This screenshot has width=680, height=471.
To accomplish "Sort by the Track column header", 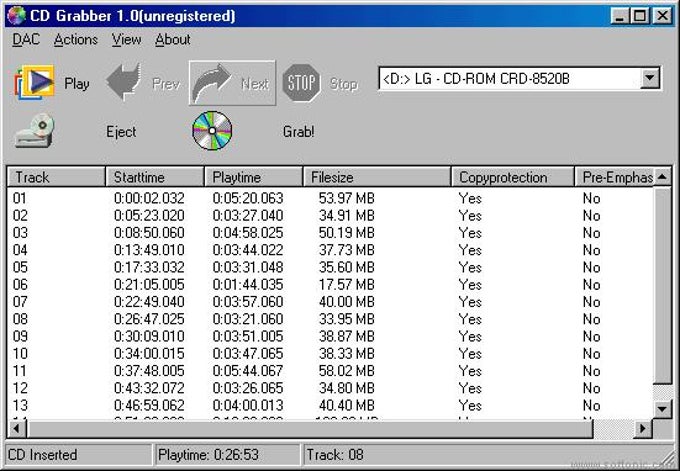I will pos(56,177).
